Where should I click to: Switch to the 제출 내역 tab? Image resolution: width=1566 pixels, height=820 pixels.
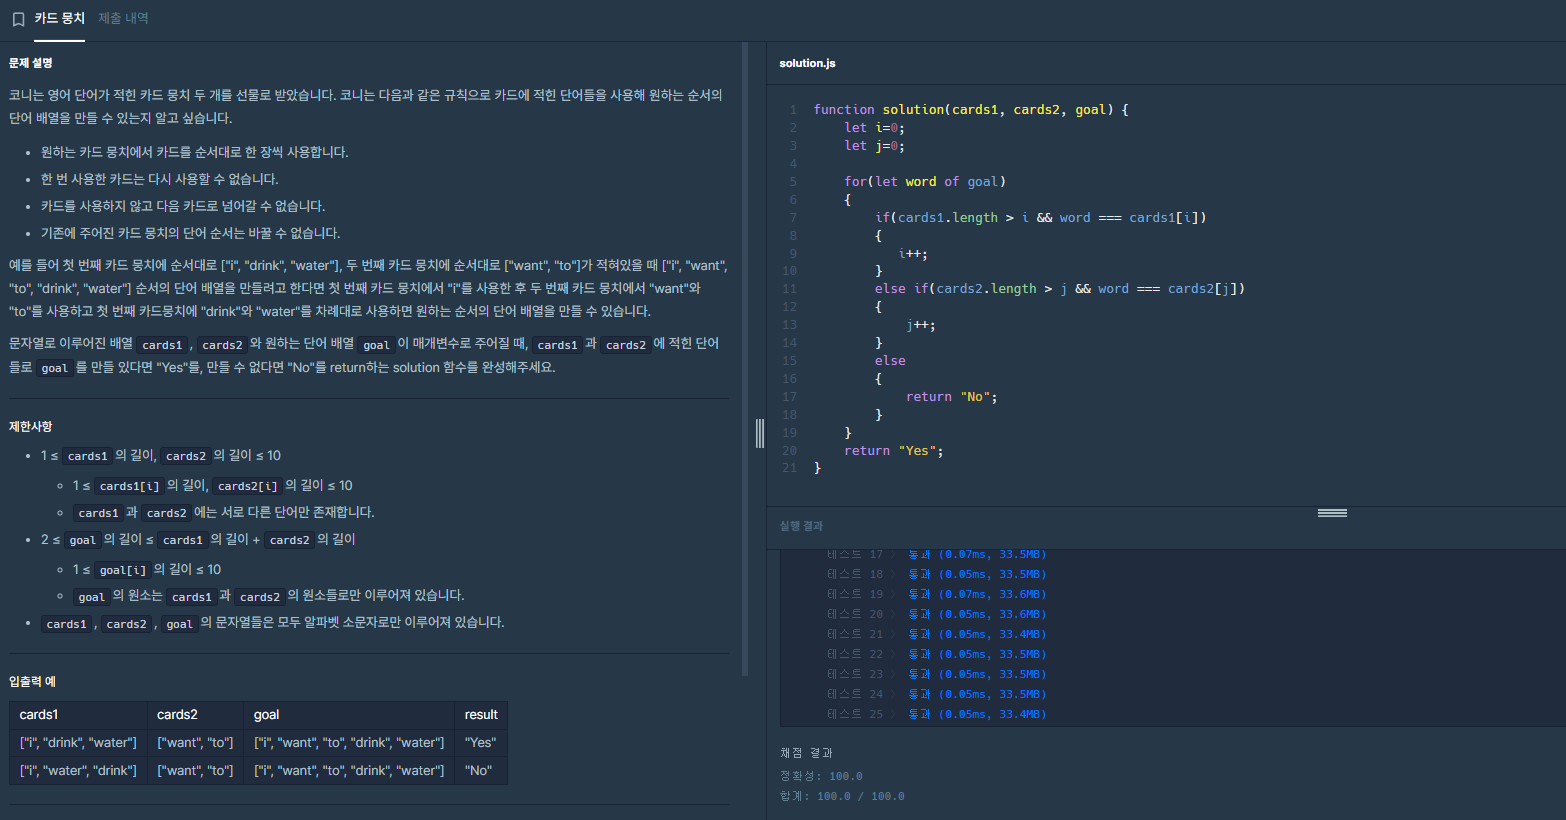123,19
